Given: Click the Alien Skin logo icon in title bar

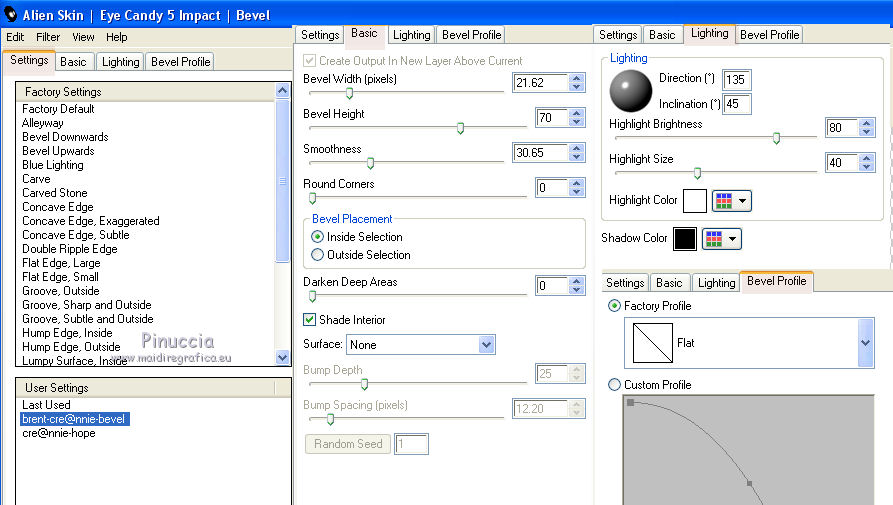Looking at the screenshot, I should 10,14.
